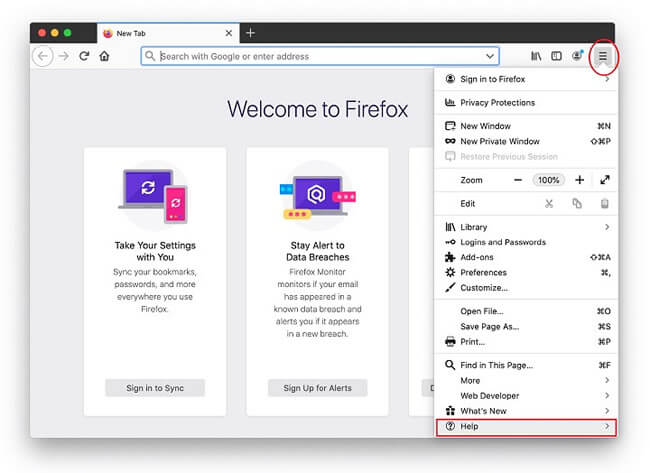Choose Save Page As... item
The width and height of the screenshot is (650, 473).
[526, 327]
